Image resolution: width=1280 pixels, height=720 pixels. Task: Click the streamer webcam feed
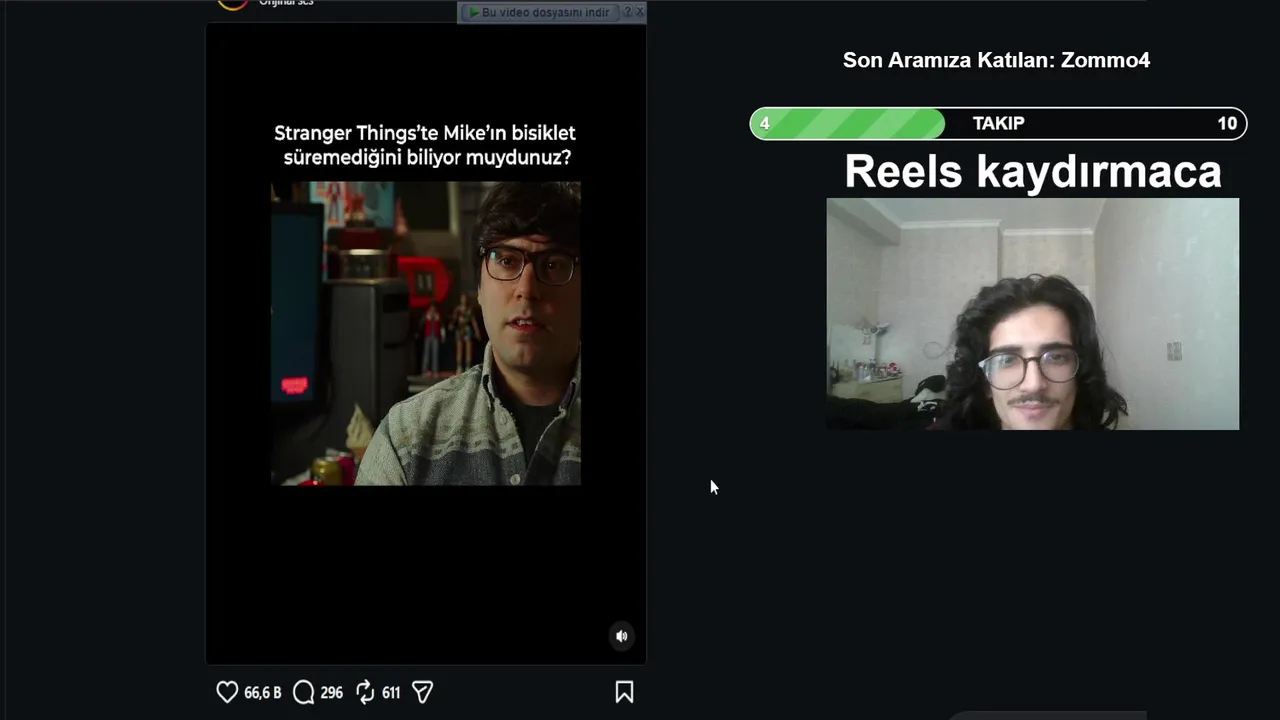click(x=1032, y=314)
